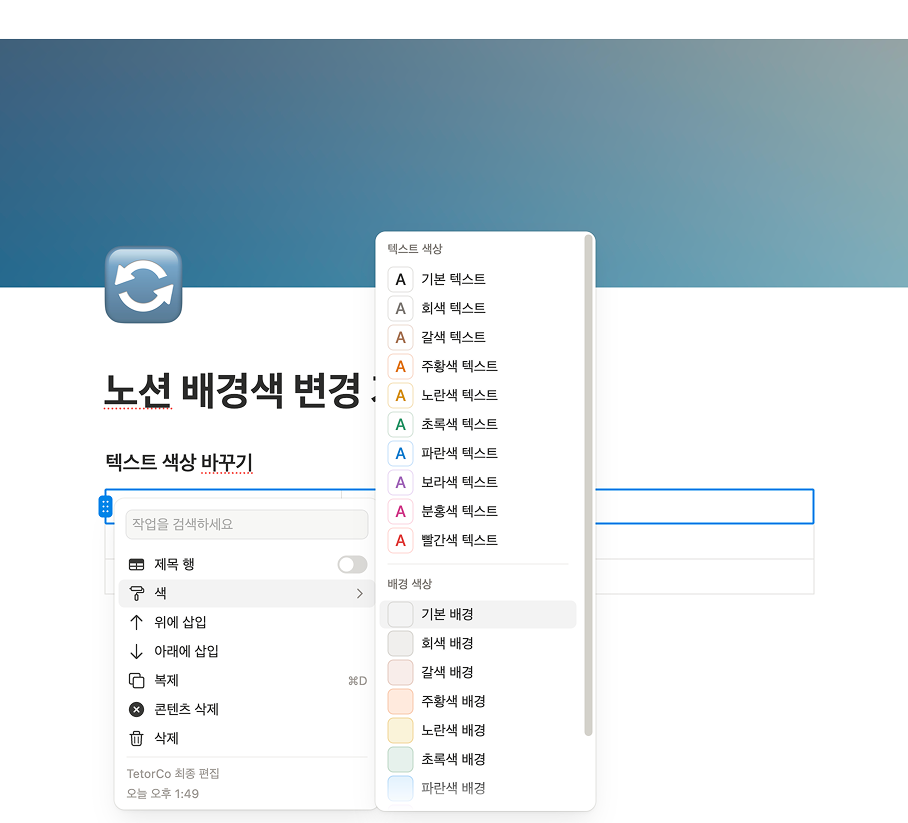Screen dimensions: 908x823
Task: Pick the 노란색 배경 swatch
Action: coord(400,730)
